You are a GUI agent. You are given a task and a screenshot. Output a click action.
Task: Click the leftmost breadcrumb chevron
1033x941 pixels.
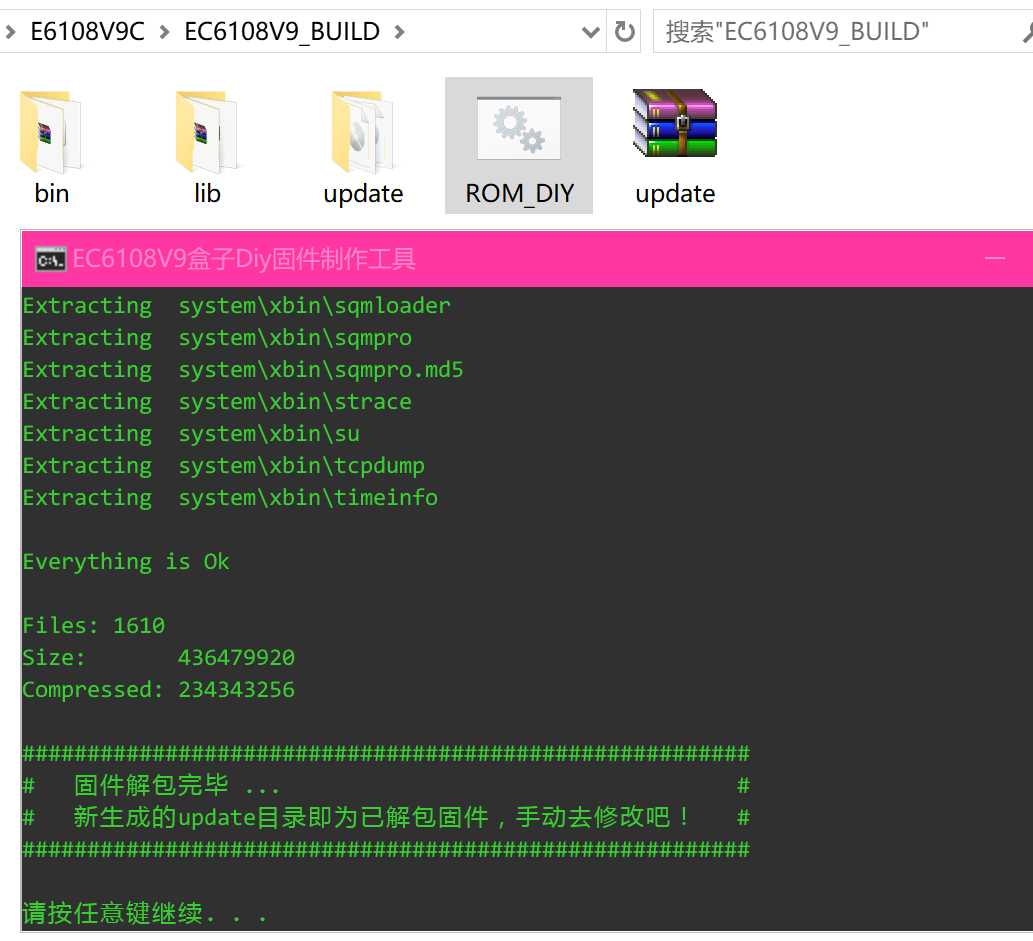pos(10,31)
